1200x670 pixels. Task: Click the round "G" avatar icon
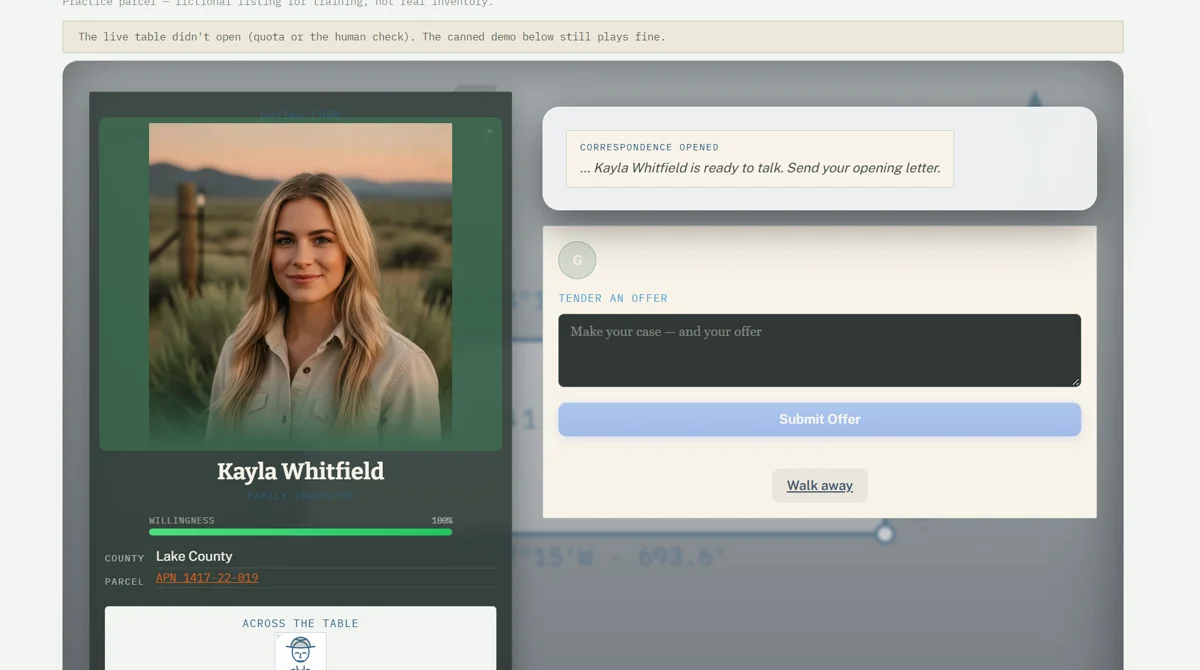point(577,260)
